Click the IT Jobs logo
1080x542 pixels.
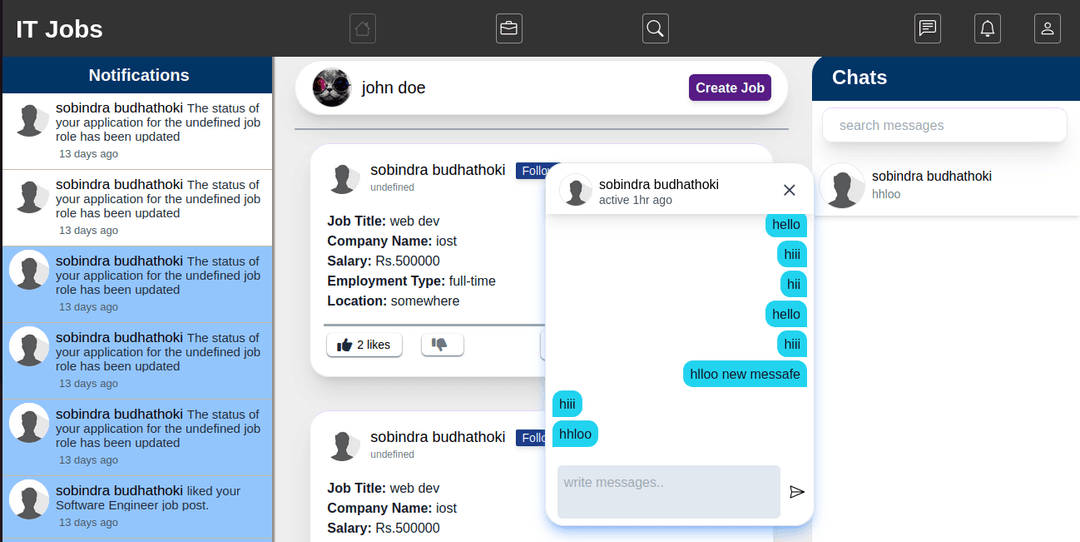[x=59, y=29]
